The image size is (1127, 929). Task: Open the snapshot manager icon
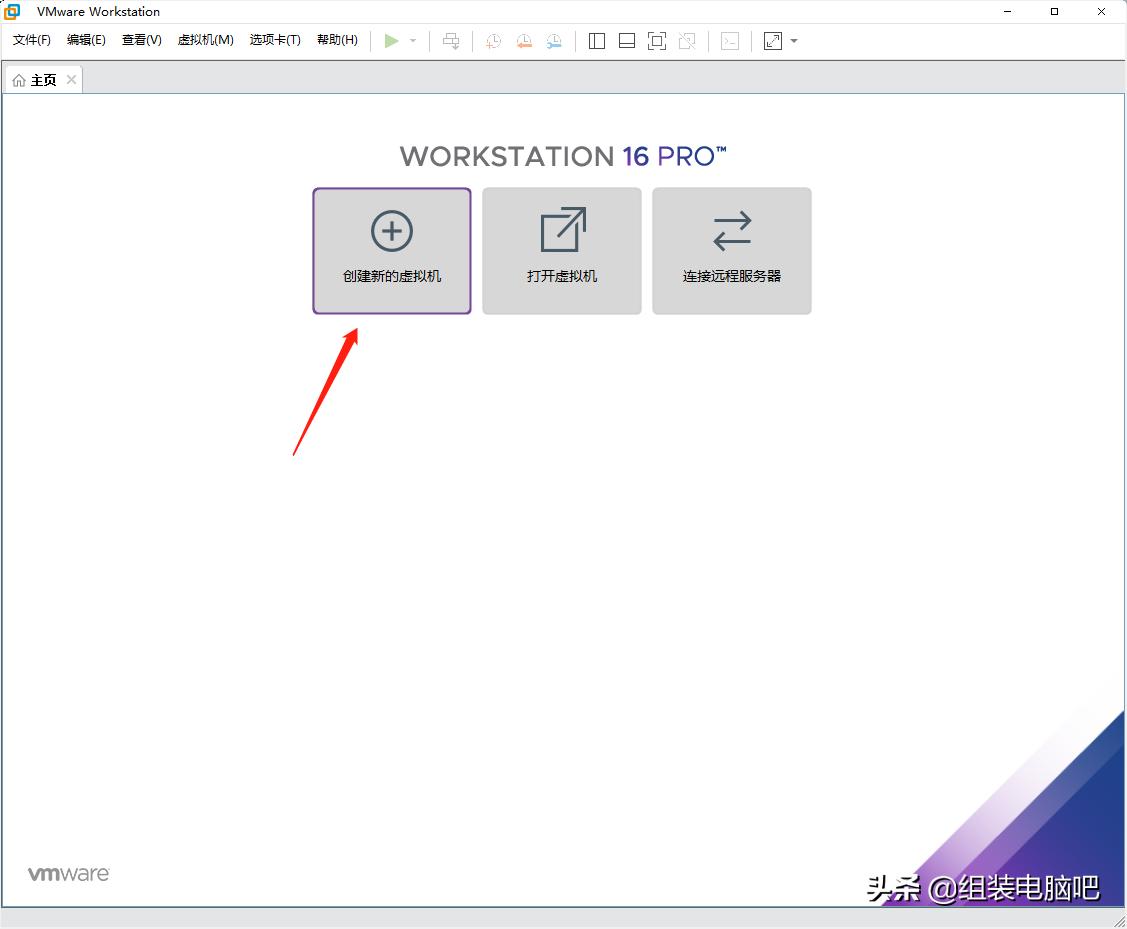pyautogui.click(x=554, y=41)
